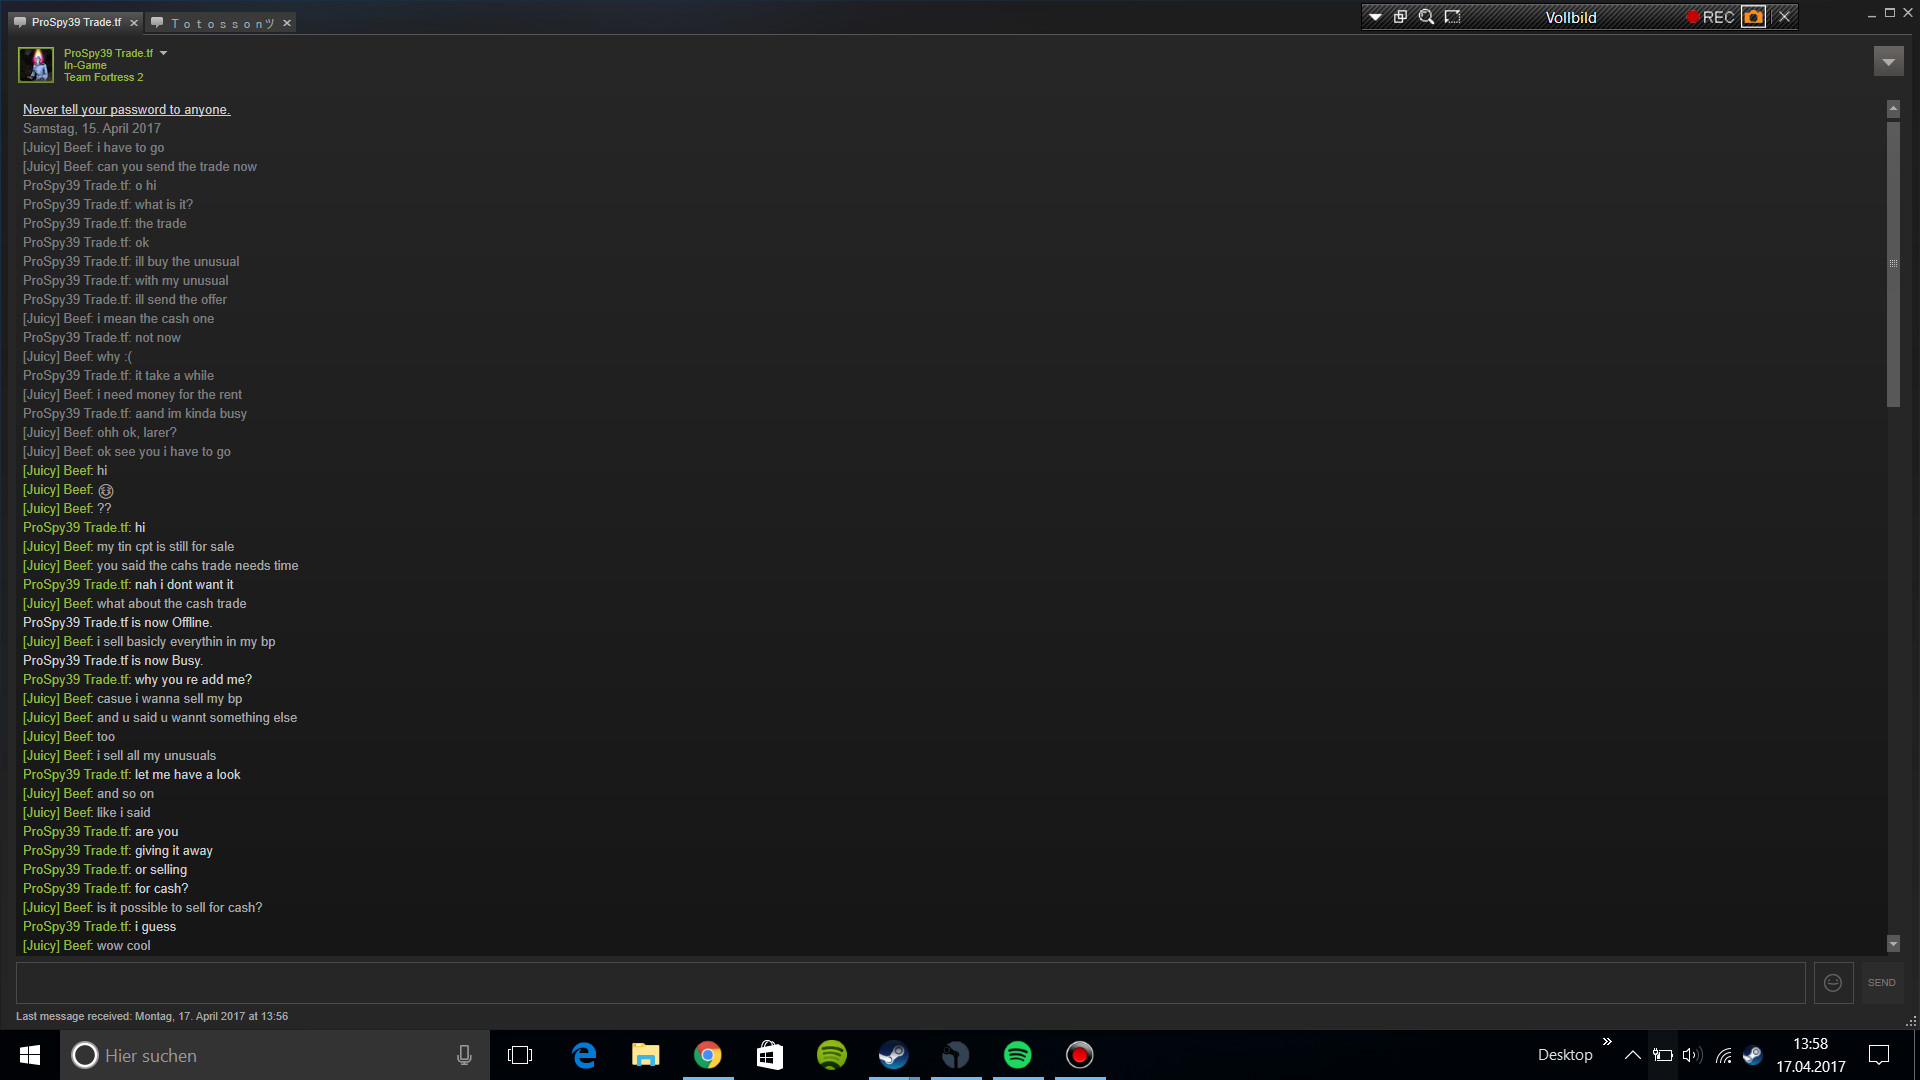Viewport: 1920px width, 1080px height.
Task: Open the chat options dropdown at top right
Action: point(1888,62)
